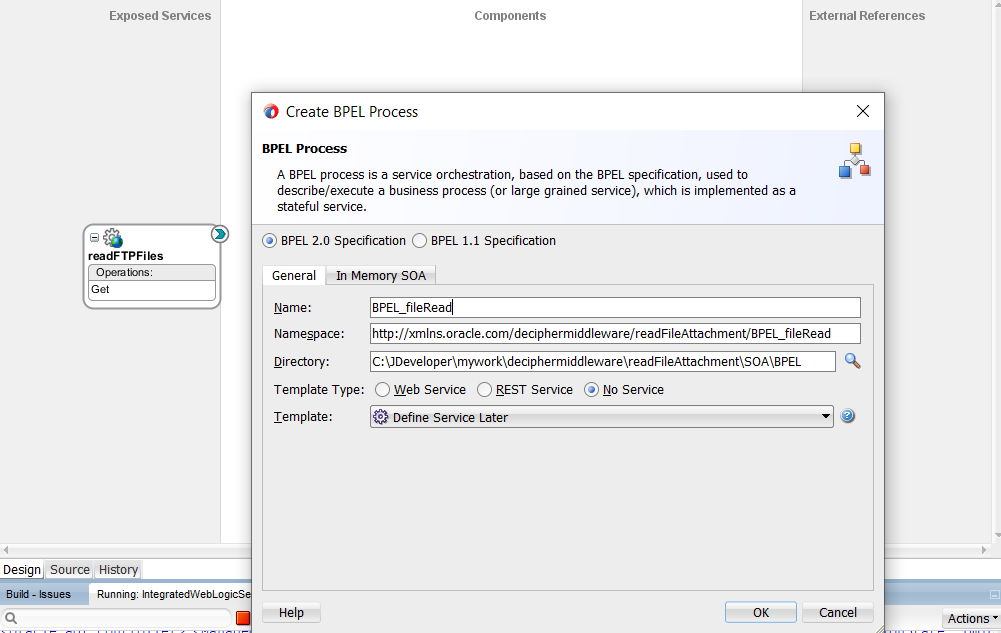Collapse the readFTPFiles service box

coord(95,238)
